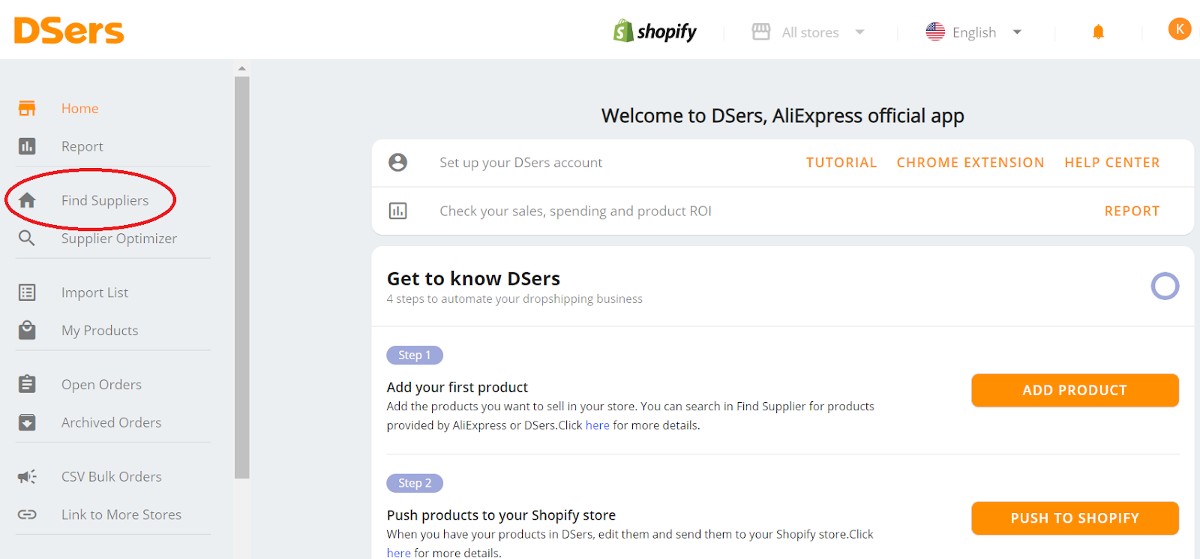The width and height of the screenshot is (1200, 559).
Task: Click the Open Orders clipboard icon
Action: pyautogui.click(x=27, y=384)
